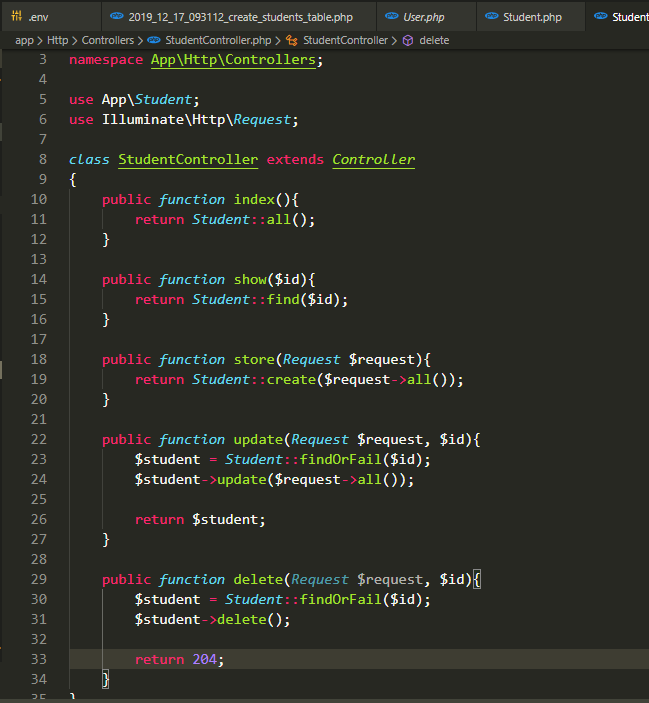The height and width of the screenshot is (703, 649).
Task: Click line number 8 in the gutter
Action: (43, 160)
